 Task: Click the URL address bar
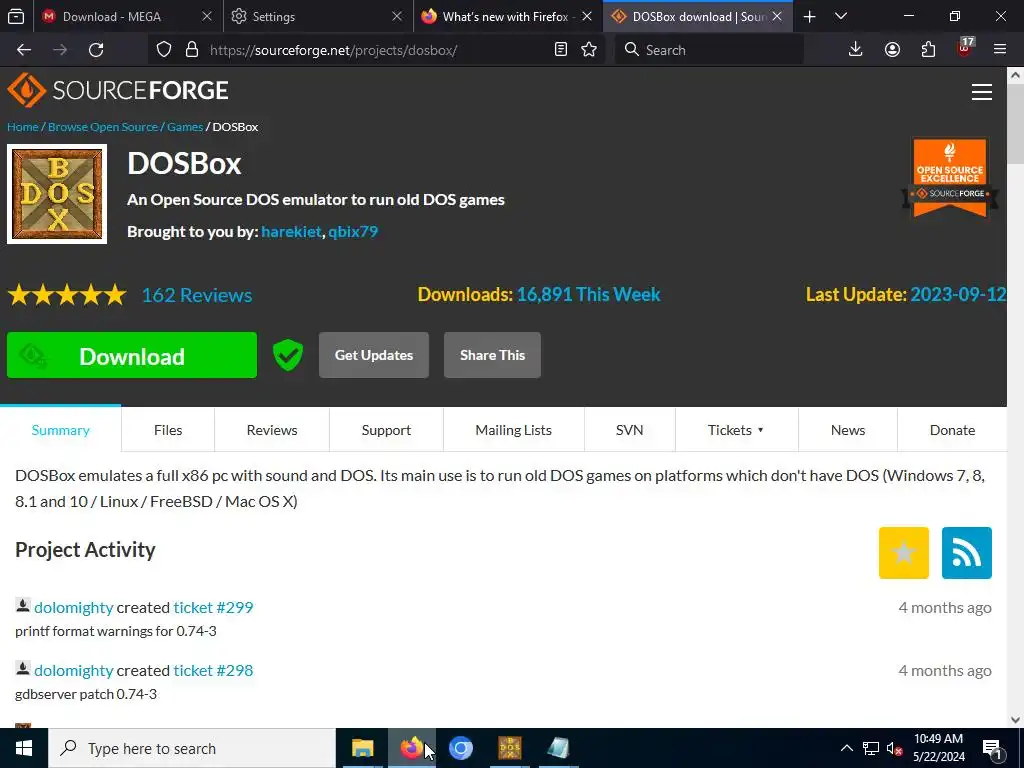click(379, 50)
